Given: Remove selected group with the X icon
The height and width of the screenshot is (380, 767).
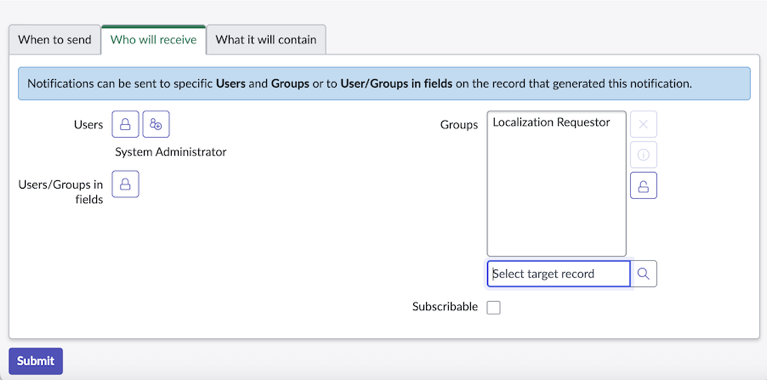Looking at the screenshot, I should (x=643, y=124).
